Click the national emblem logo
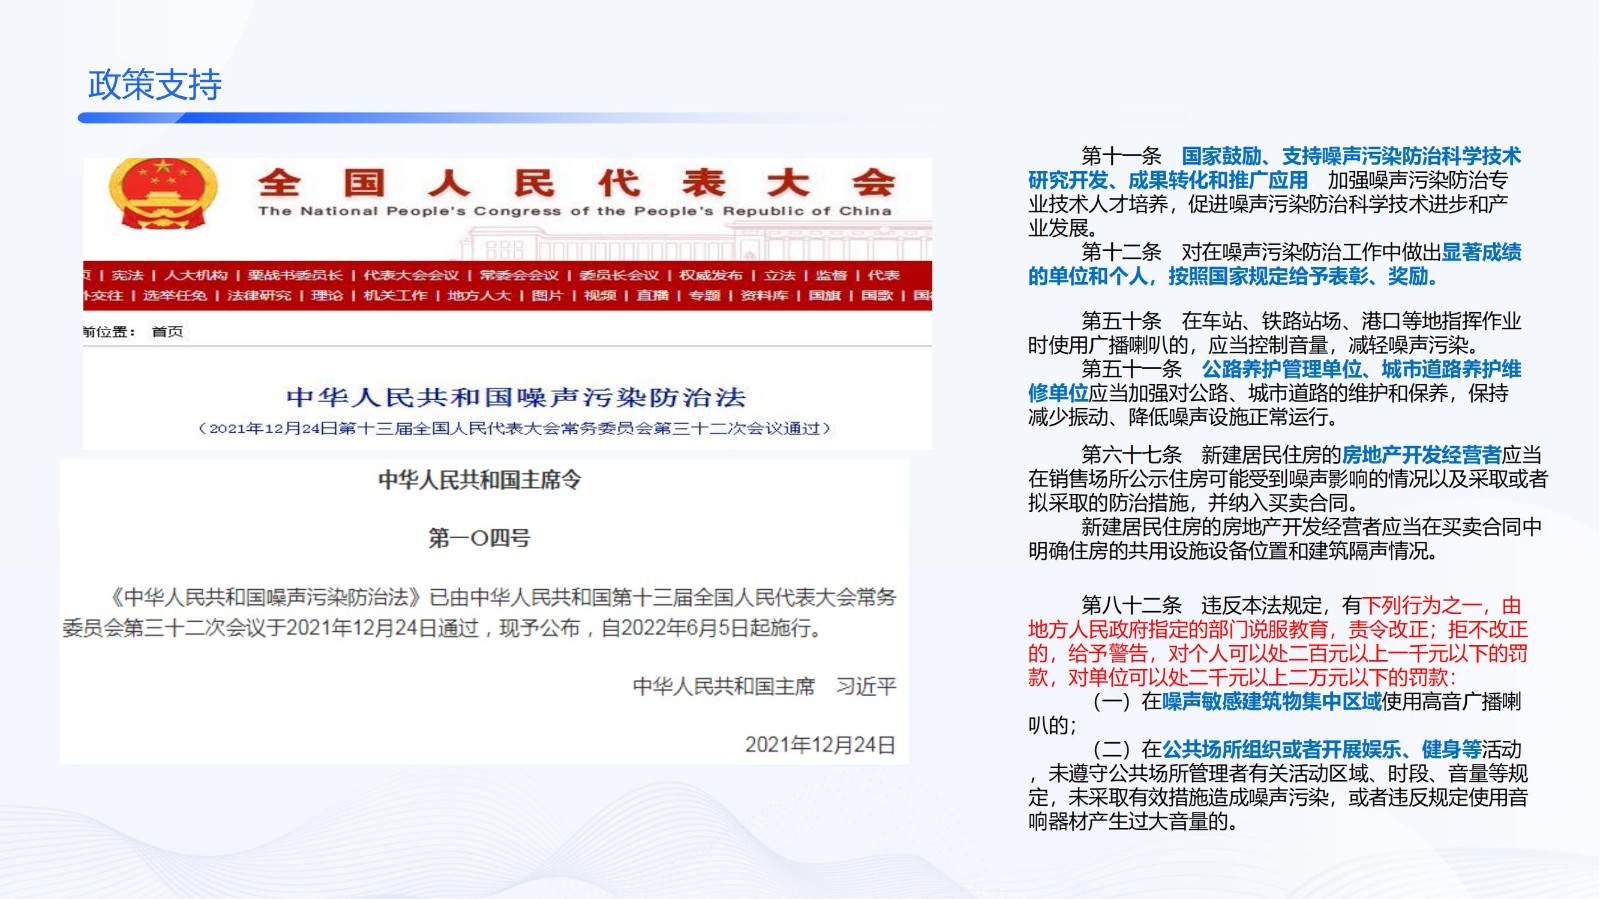The image size is (1600, 899). [163, 193]
